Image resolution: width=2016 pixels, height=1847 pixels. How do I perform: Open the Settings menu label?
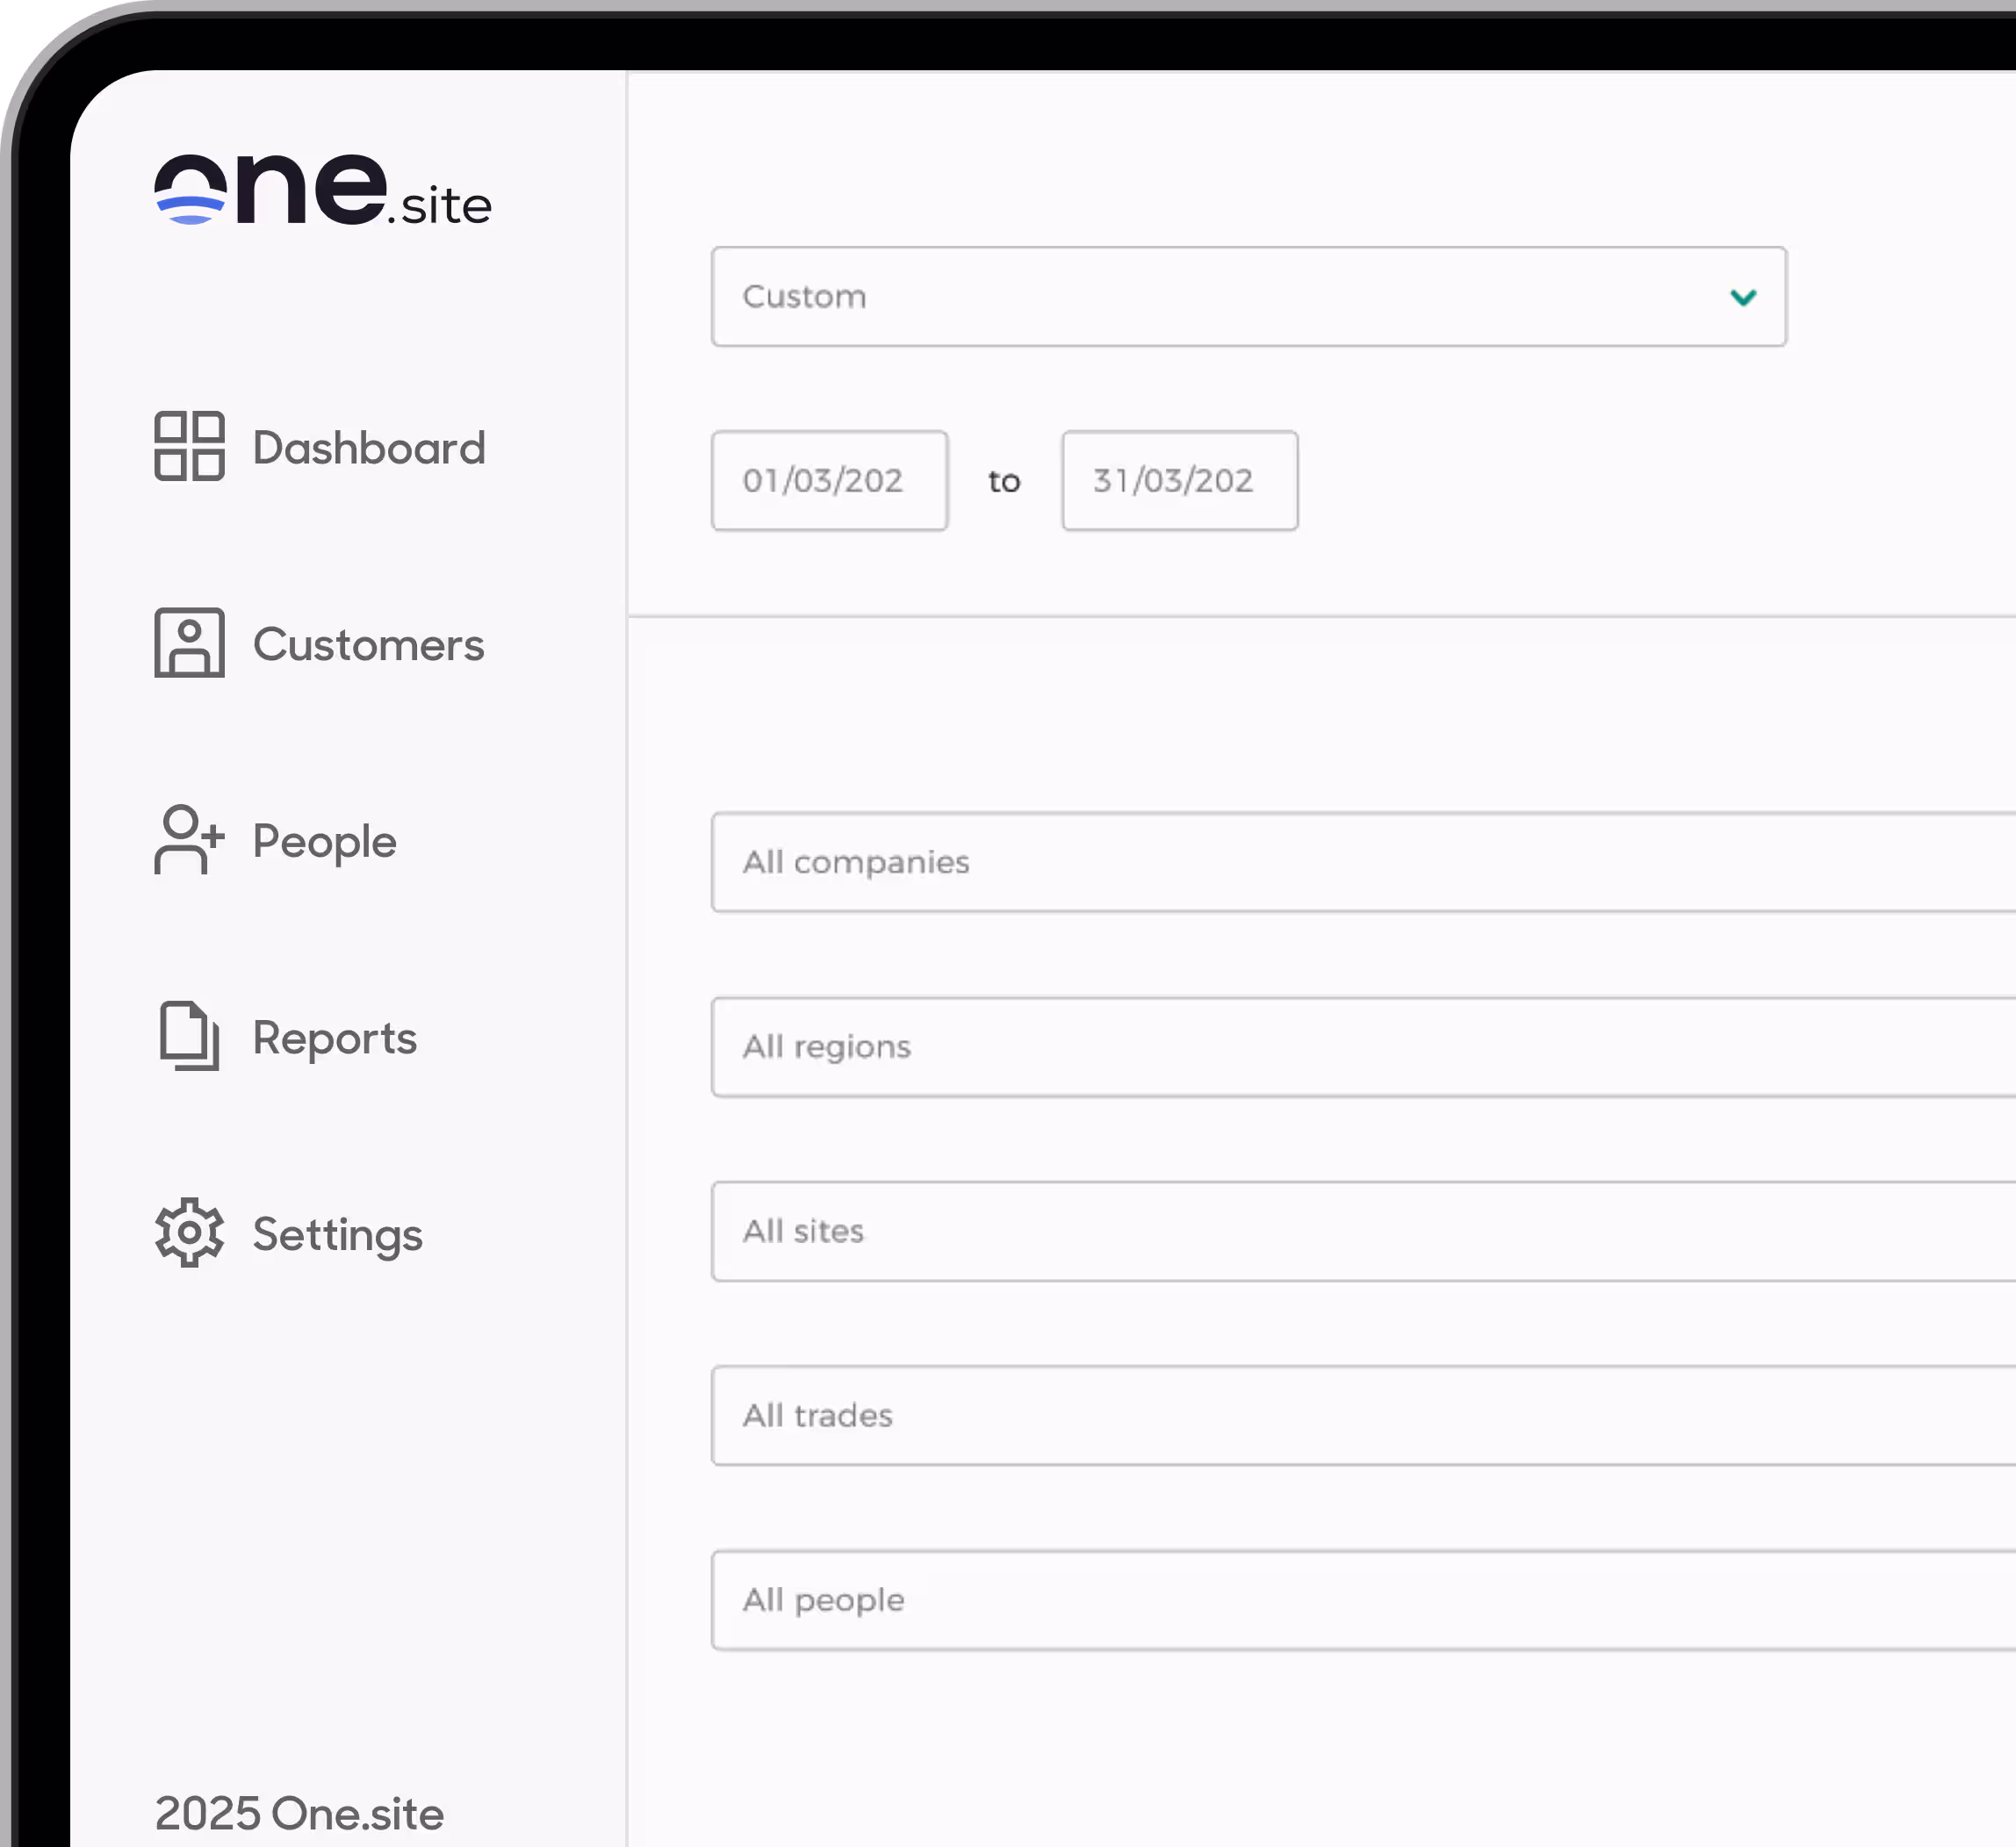[337, 1235]
